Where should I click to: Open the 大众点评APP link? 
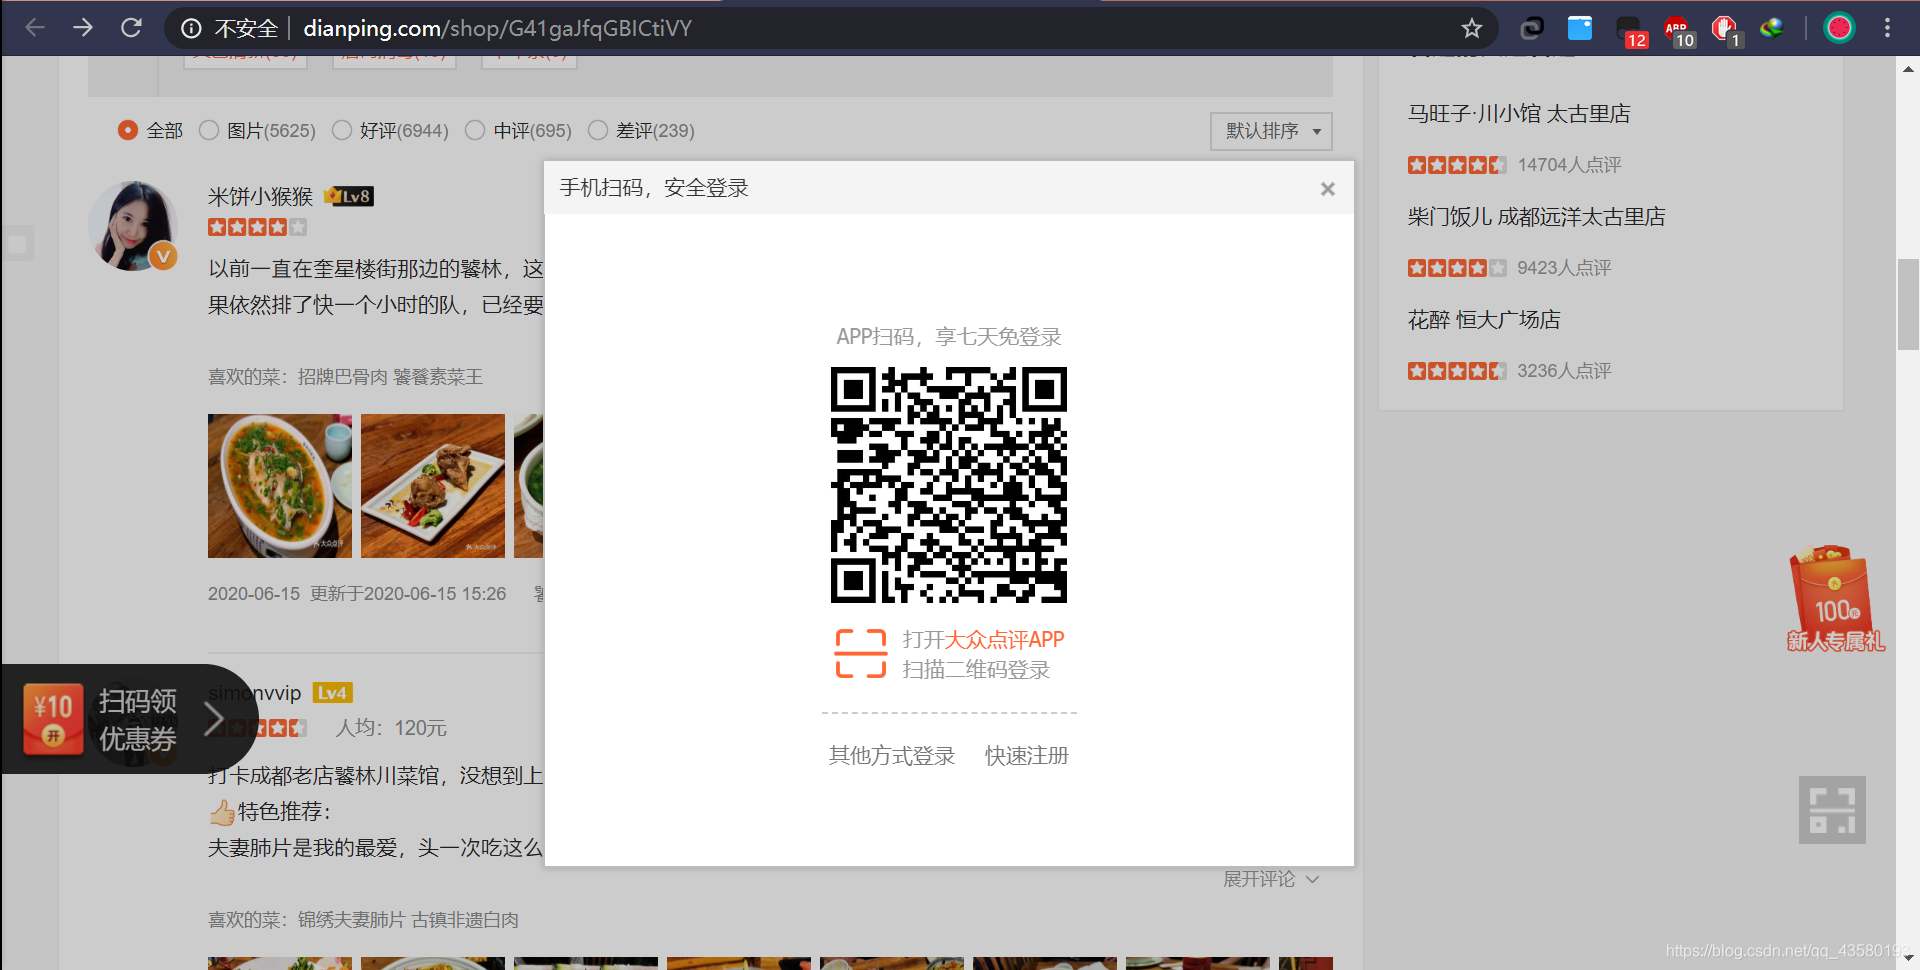(x=1004, y=640)
